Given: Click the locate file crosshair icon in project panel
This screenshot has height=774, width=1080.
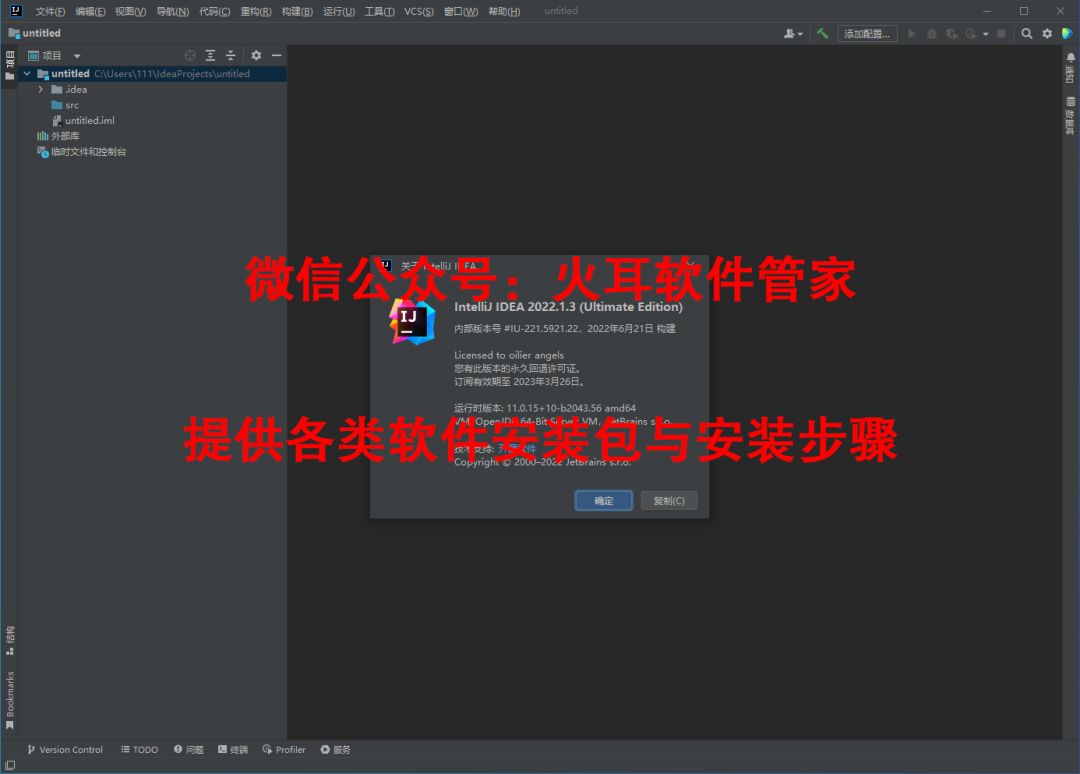Looking at the screenshot, I should (190, 55).
